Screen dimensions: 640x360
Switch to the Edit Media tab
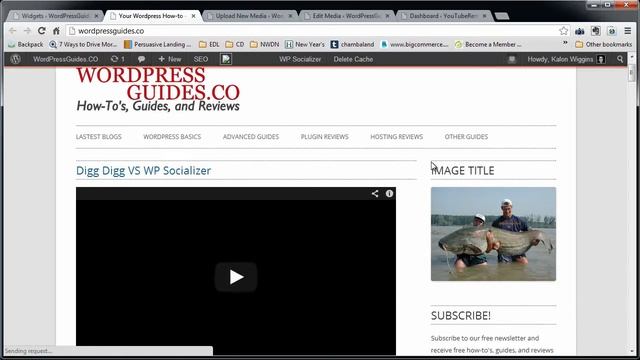click(347, 16)
